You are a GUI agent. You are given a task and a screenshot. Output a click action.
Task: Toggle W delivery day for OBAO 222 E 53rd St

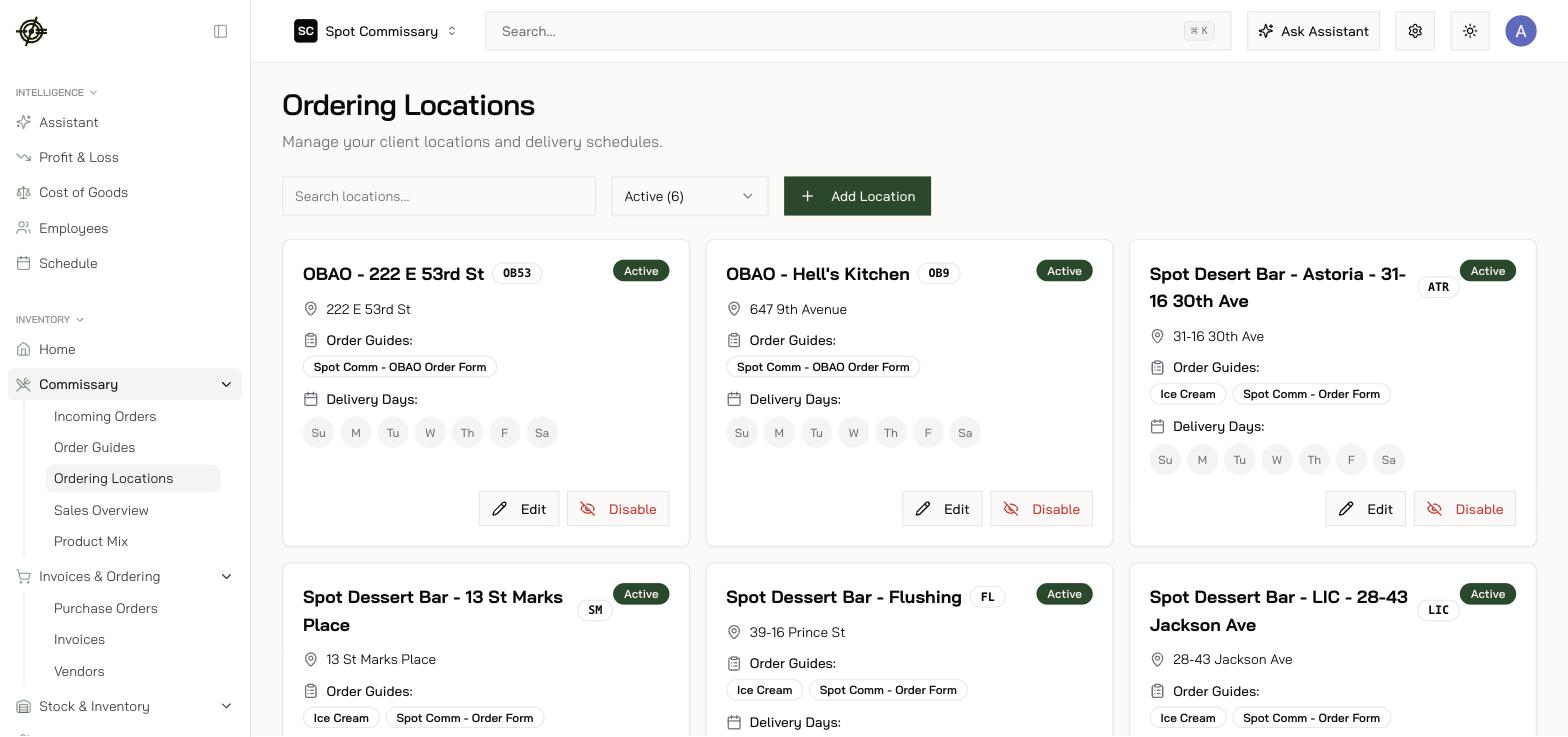tap(430, 433)
